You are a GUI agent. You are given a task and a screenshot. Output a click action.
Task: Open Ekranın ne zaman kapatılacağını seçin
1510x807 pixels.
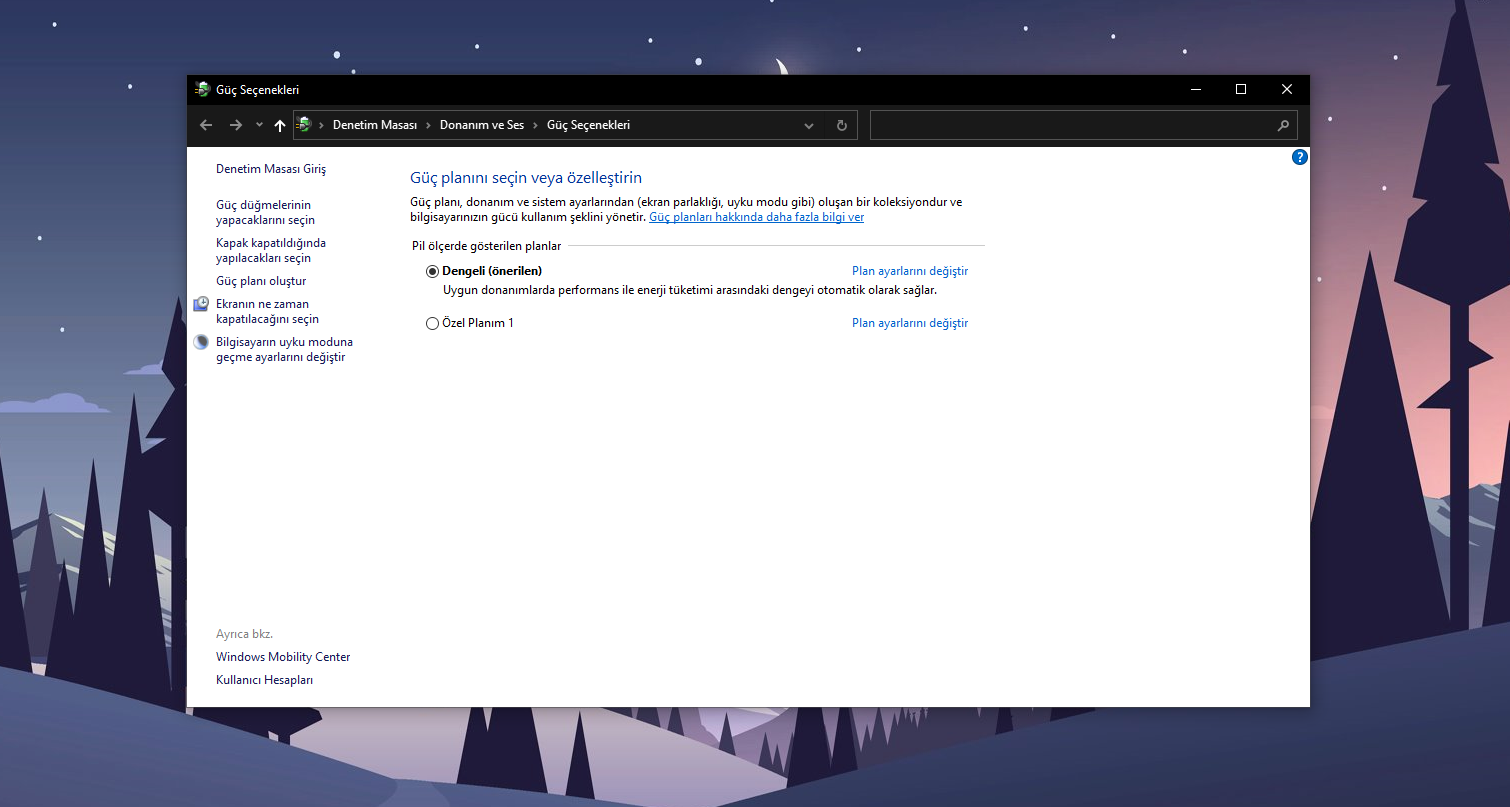[267, 311]
